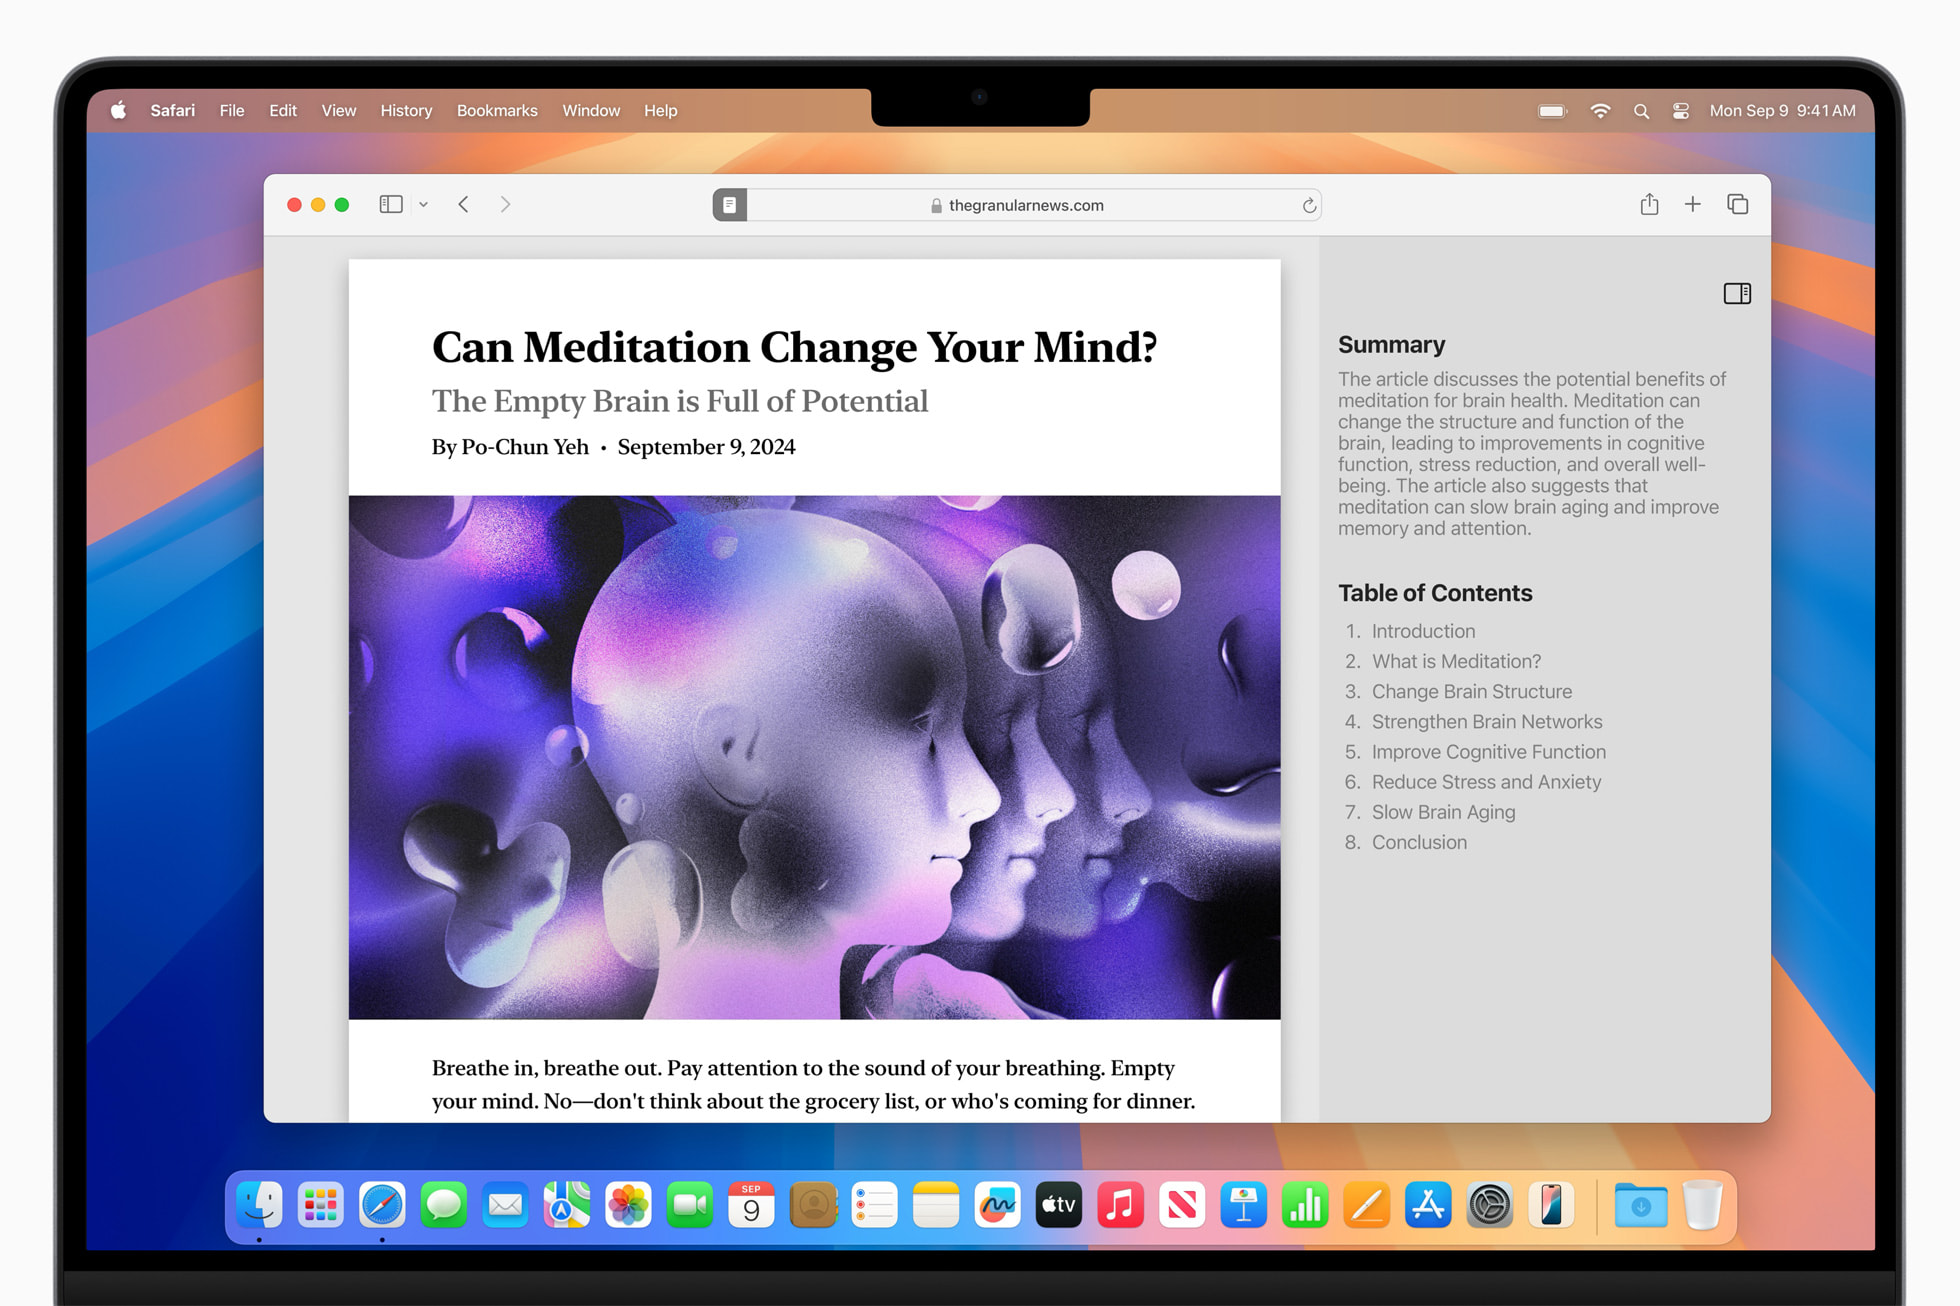Open Launchpad in the Dock

coord(320,1205)
